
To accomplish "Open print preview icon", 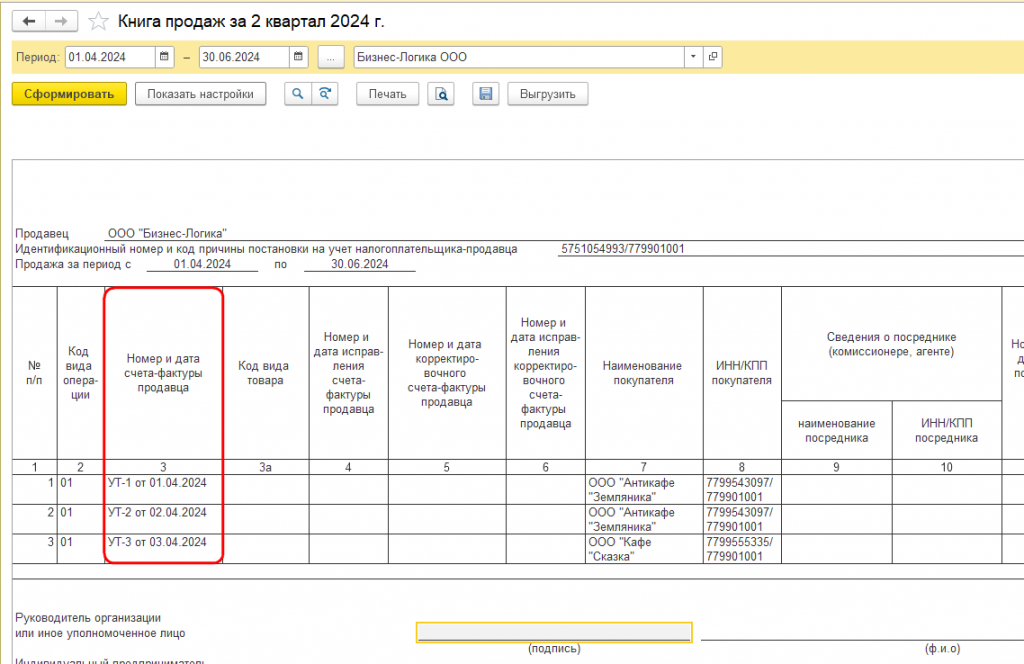I will [x=441, y=94].
